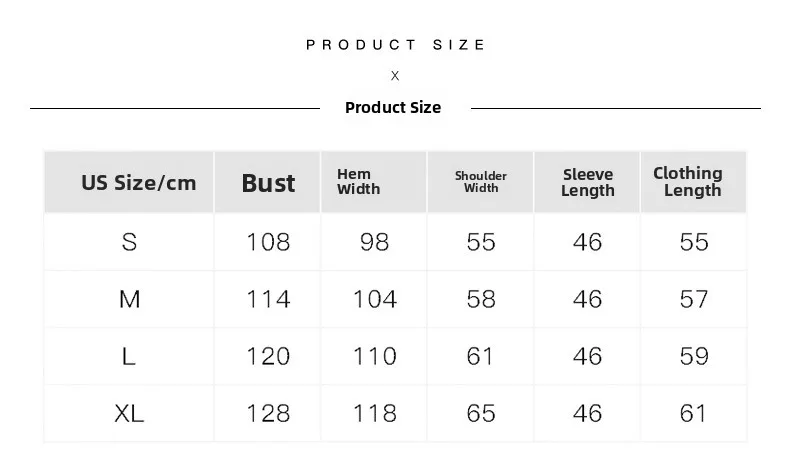Click the spaced PRODUCT SIZE title text
790x472 pixels.
tap(396, 45)
